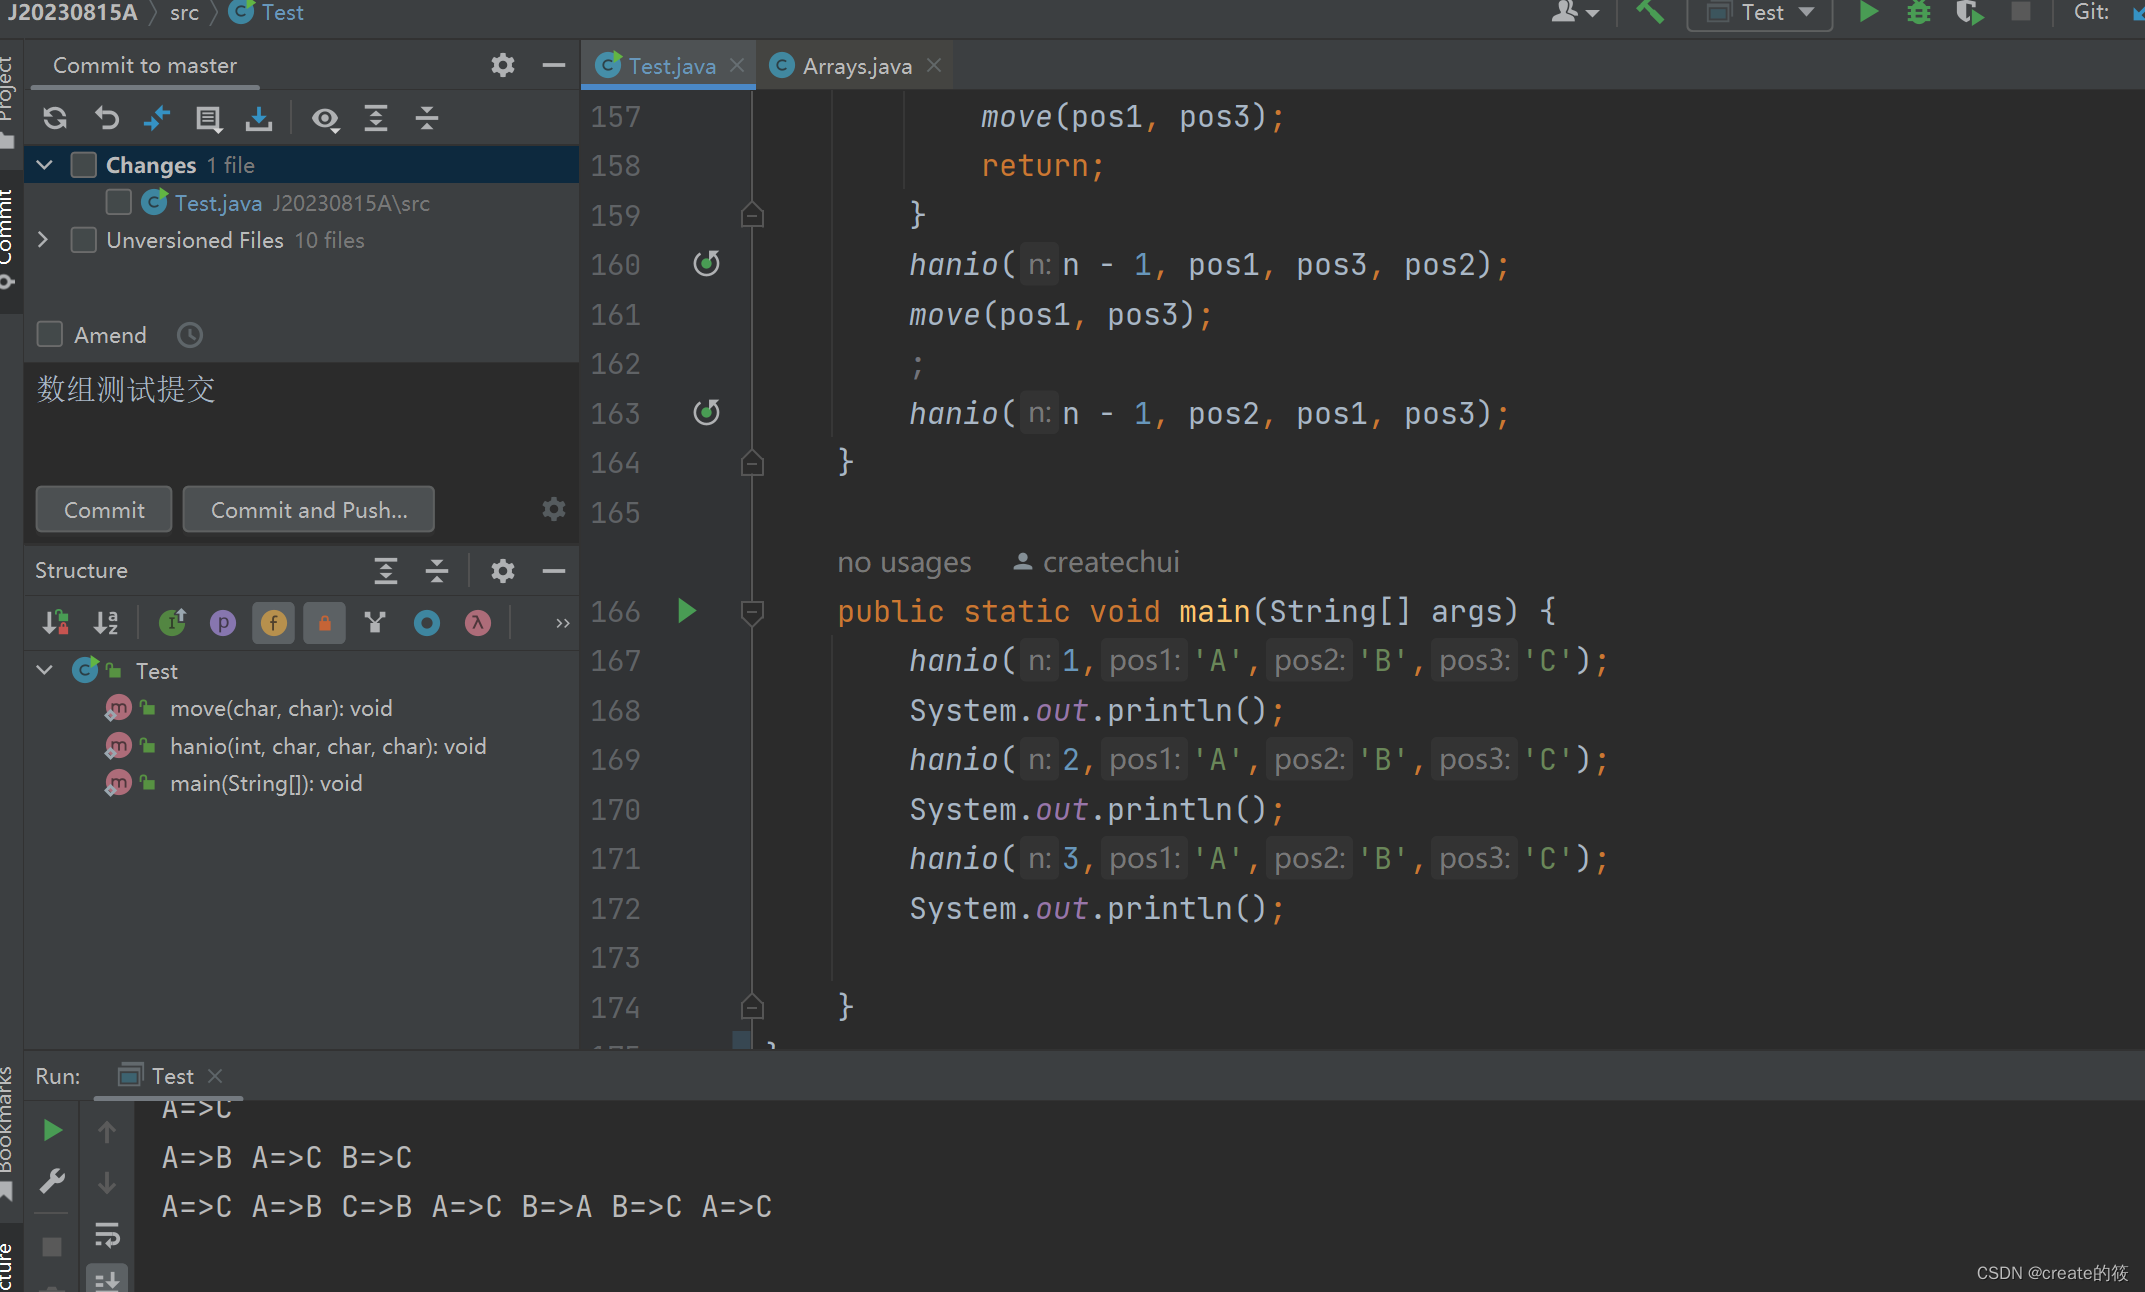
Task: Click the recursive call gutter icon on line 160
Action: (x=706, y=264)
